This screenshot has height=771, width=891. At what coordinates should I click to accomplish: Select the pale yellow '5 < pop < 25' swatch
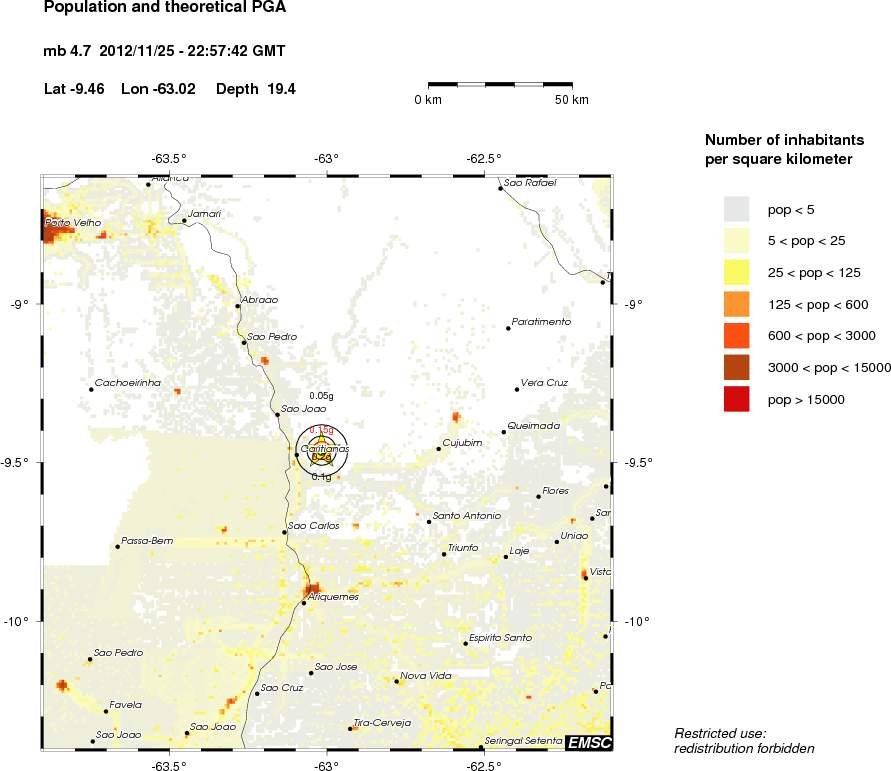pos(736,241)
